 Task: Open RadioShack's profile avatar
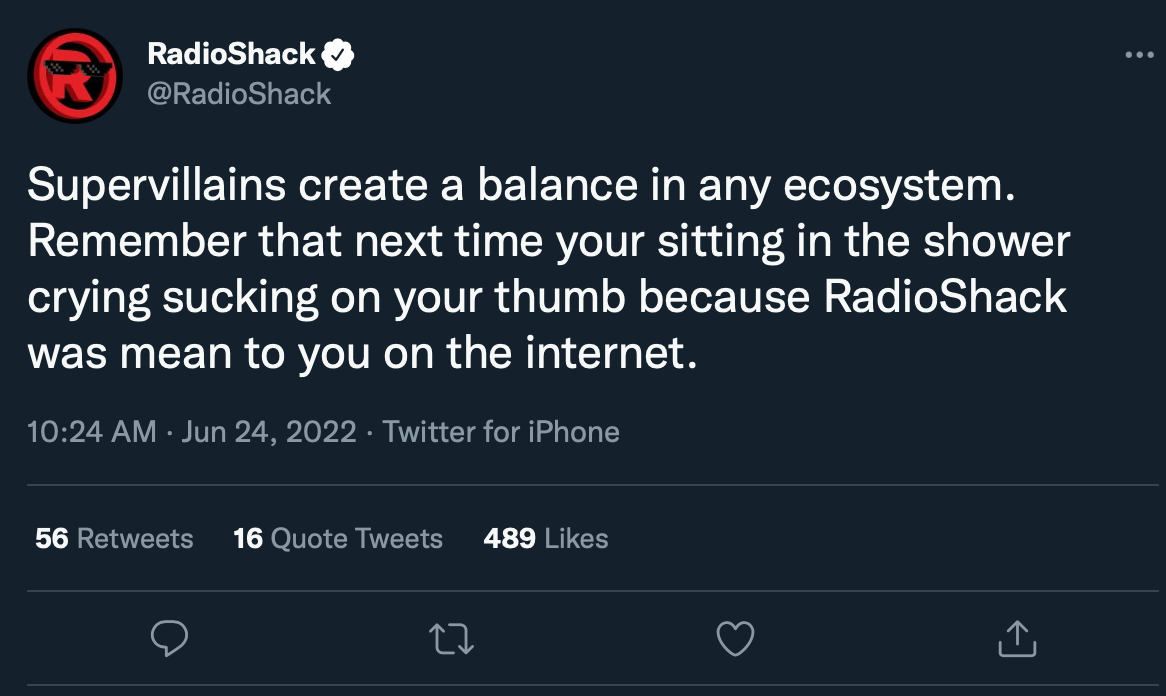[x=74, y=74]
